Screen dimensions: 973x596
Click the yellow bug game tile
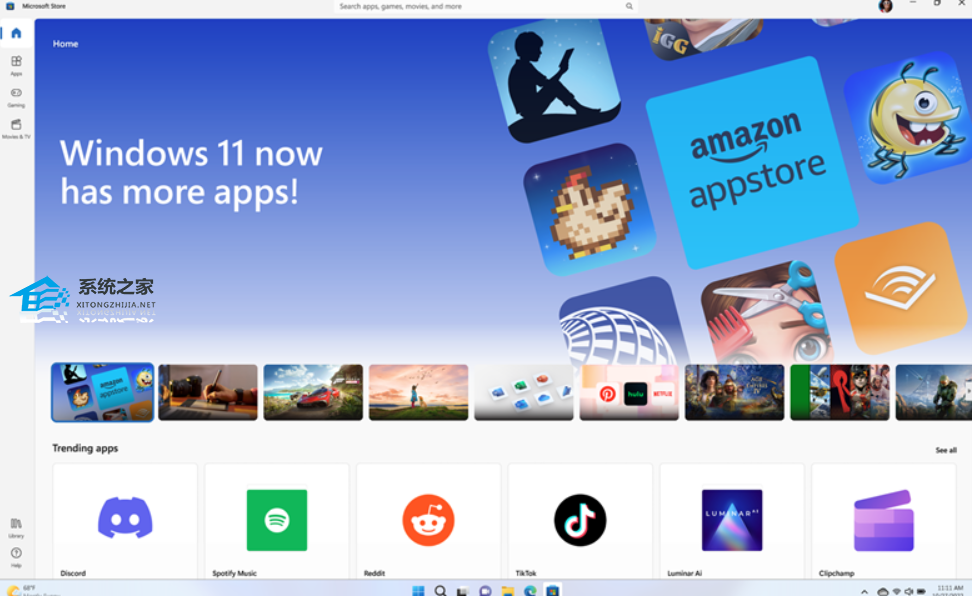[909, 118]
